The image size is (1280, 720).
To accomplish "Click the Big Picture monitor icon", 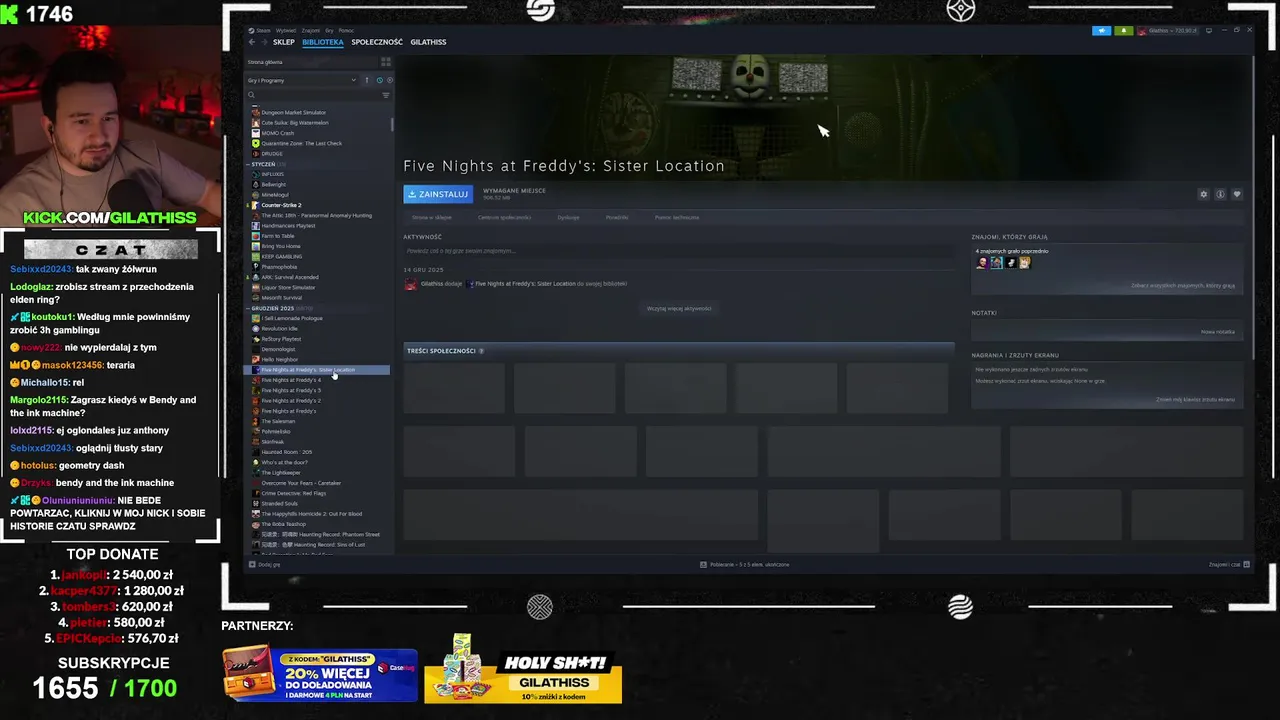I will [x=1208, y=30].
